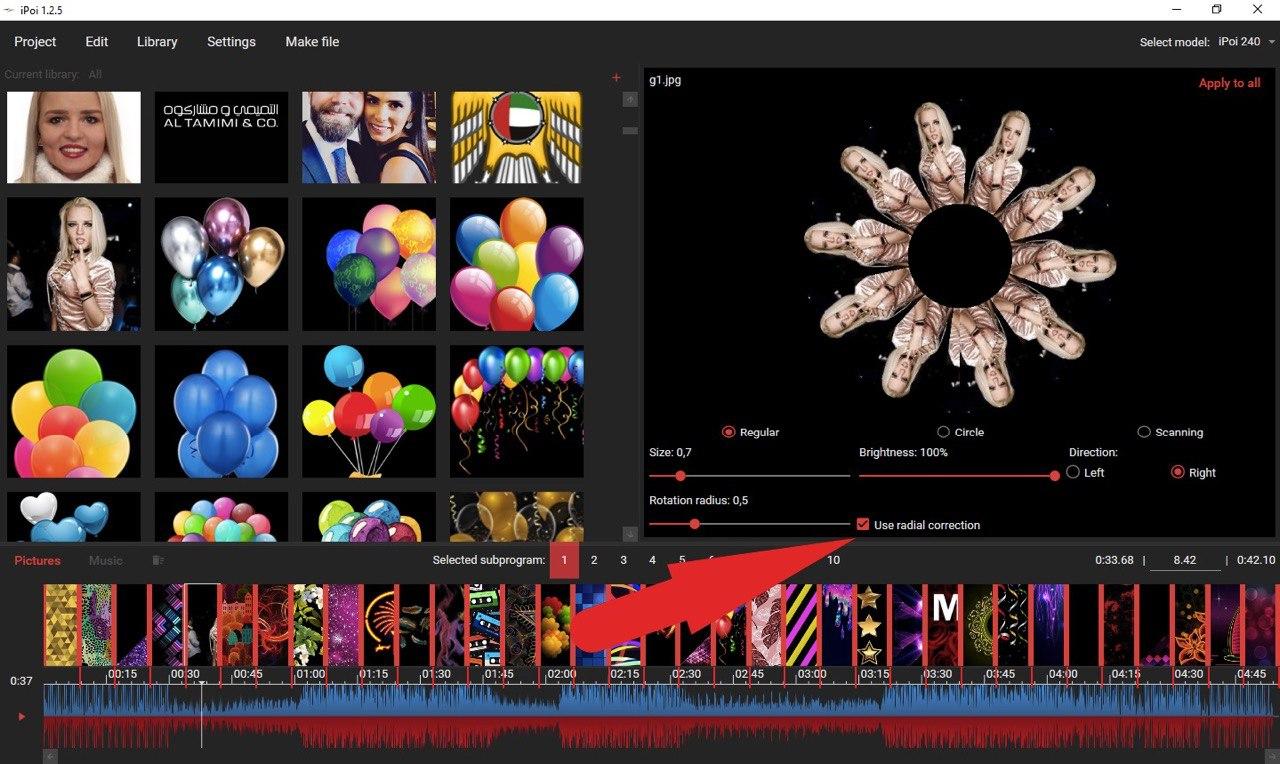Open the Select model dropdown
The height and width of the screenshot is (764, 1280).
[1245, 42]
